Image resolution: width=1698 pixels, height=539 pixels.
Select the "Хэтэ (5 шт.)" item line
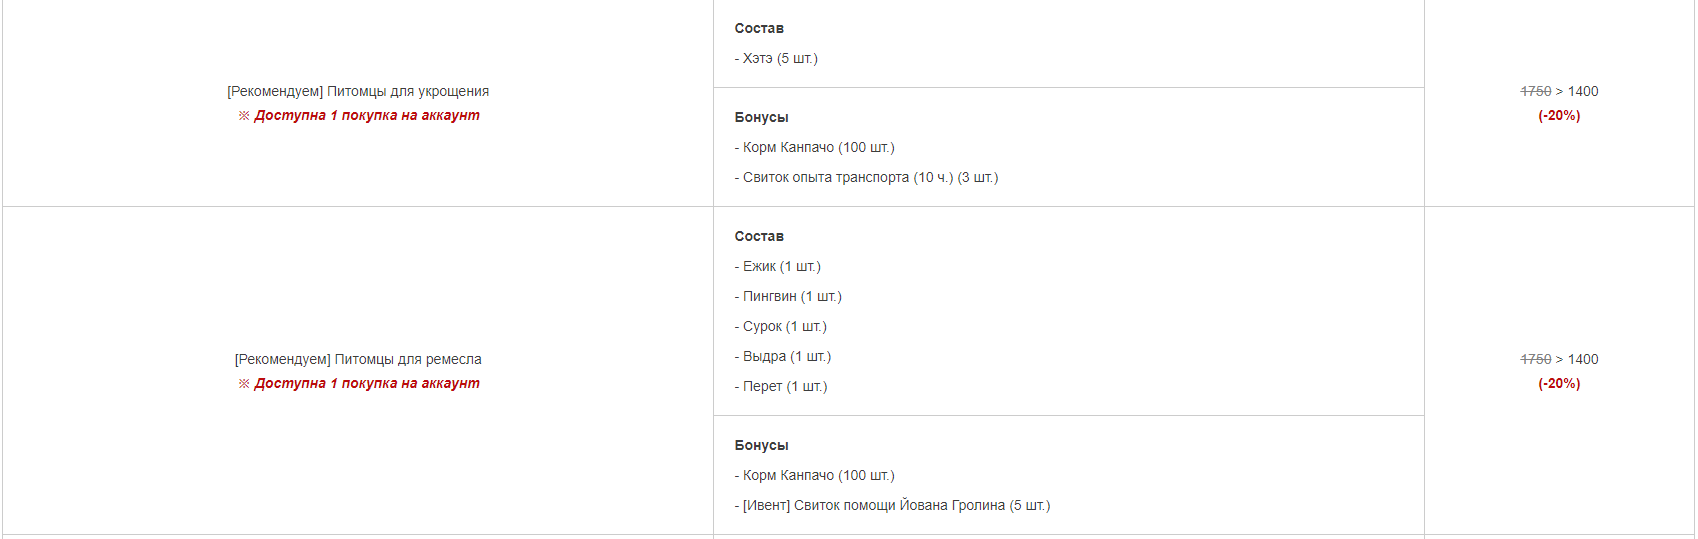click(x=776, y=59)
